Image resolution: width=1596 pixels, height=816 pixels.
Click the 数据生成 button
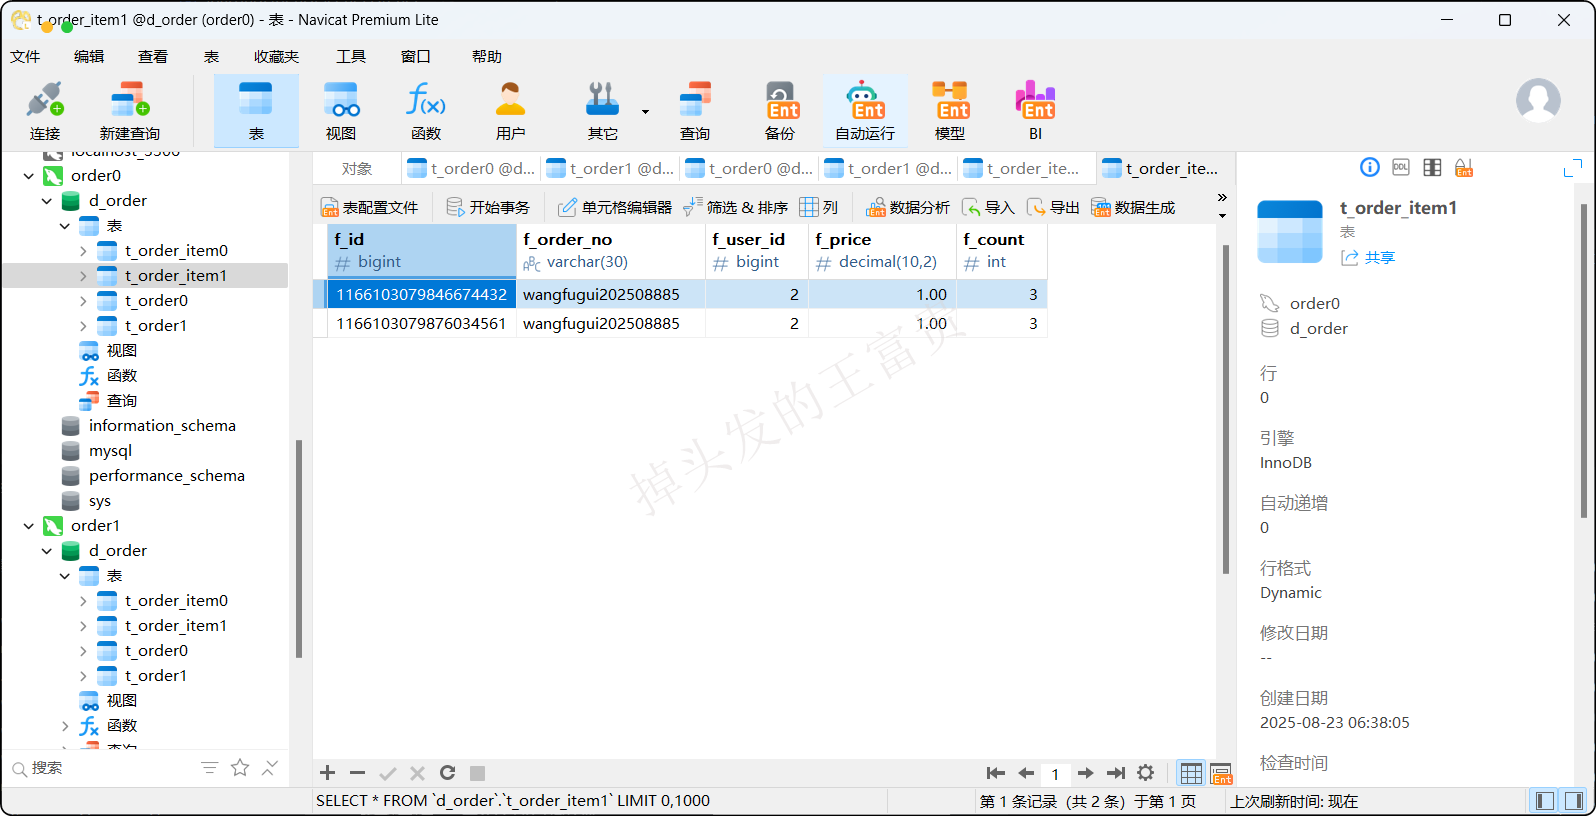point(1133,207)
